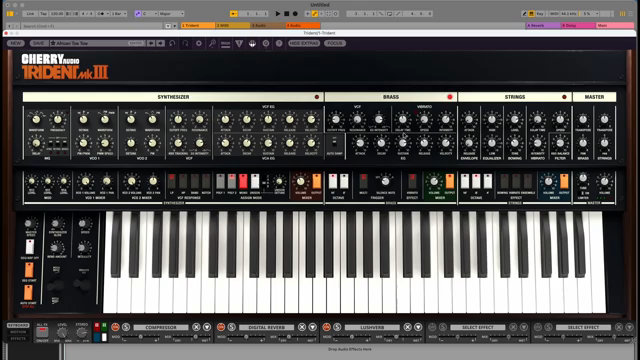This screenshot has height=360, width=640.
Task: Select the 4 Audio track tab
Action: tap(303, 25)
